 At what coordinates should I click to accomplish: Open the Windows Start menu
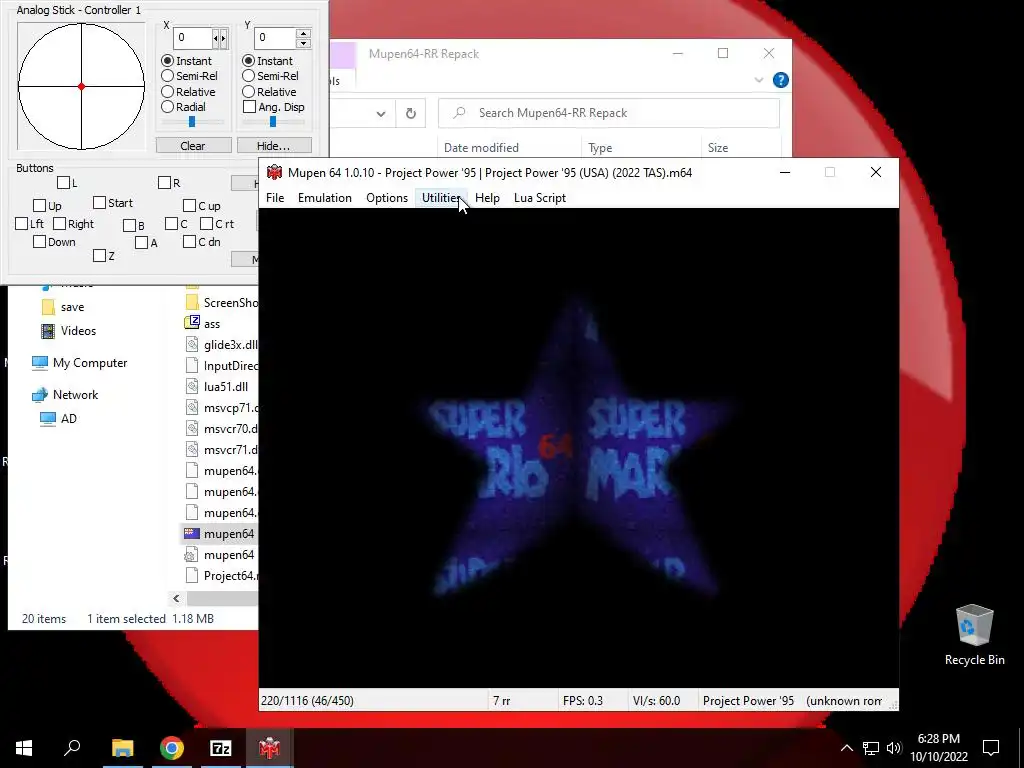(24, 748)
